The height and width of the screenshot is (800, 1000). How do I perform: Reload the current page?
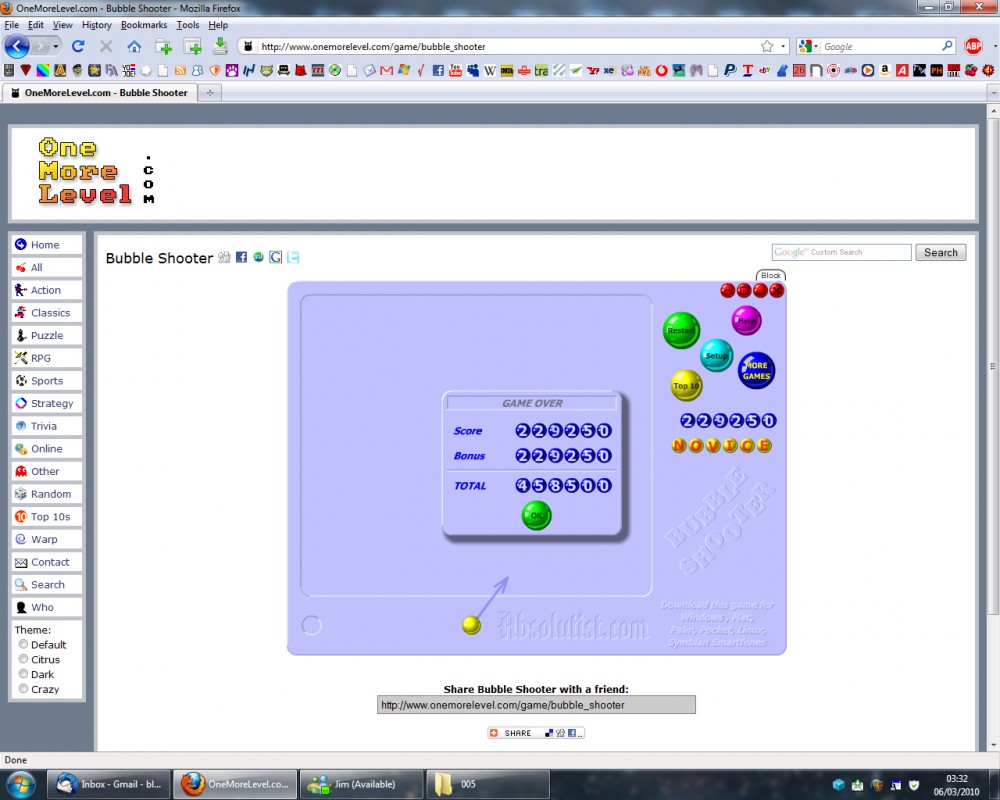(x=78, y=46)
